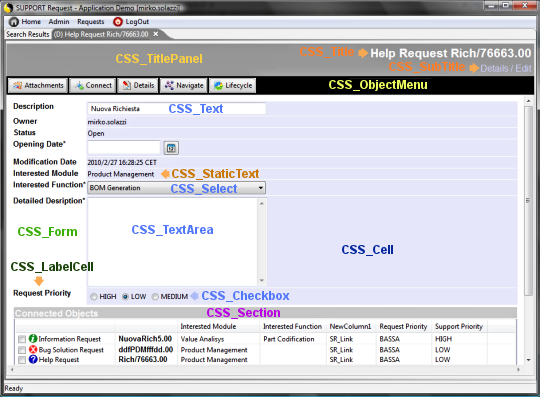Switch to the Search Results tab
Image resolution: width=540 pixels, height=397 pixels.
pyautogui.click(x=28, y=34)
